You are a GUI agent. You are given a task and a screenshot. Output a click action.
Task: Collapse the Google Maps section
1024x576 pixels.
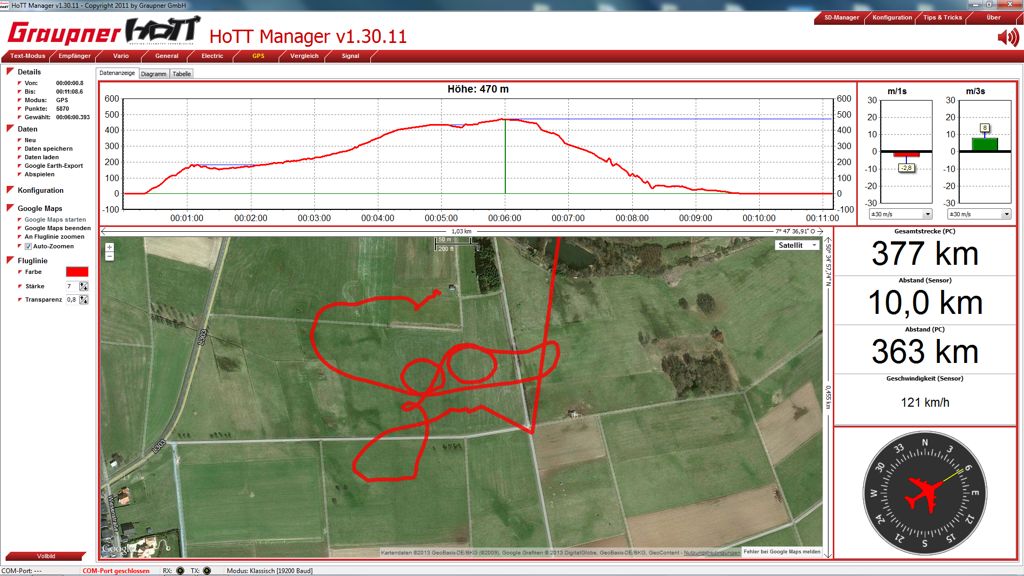coord(10,208)
